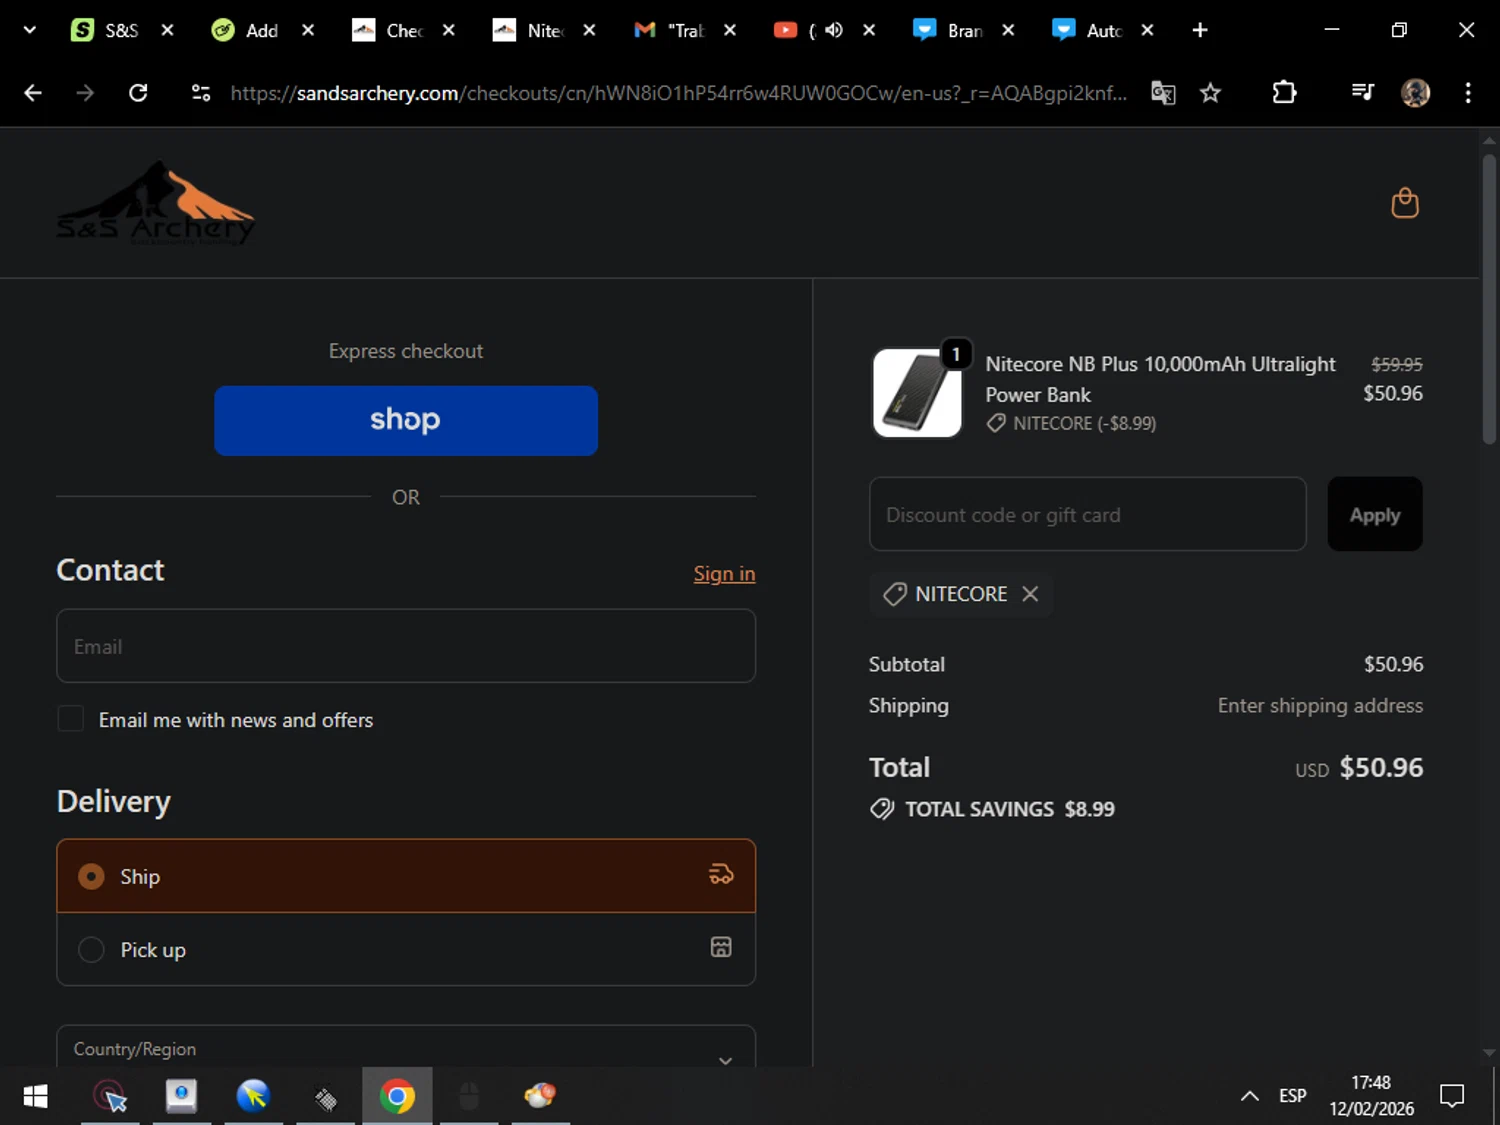
Task: Open the shopping bag cart icon
Action: click(1405, 203)
